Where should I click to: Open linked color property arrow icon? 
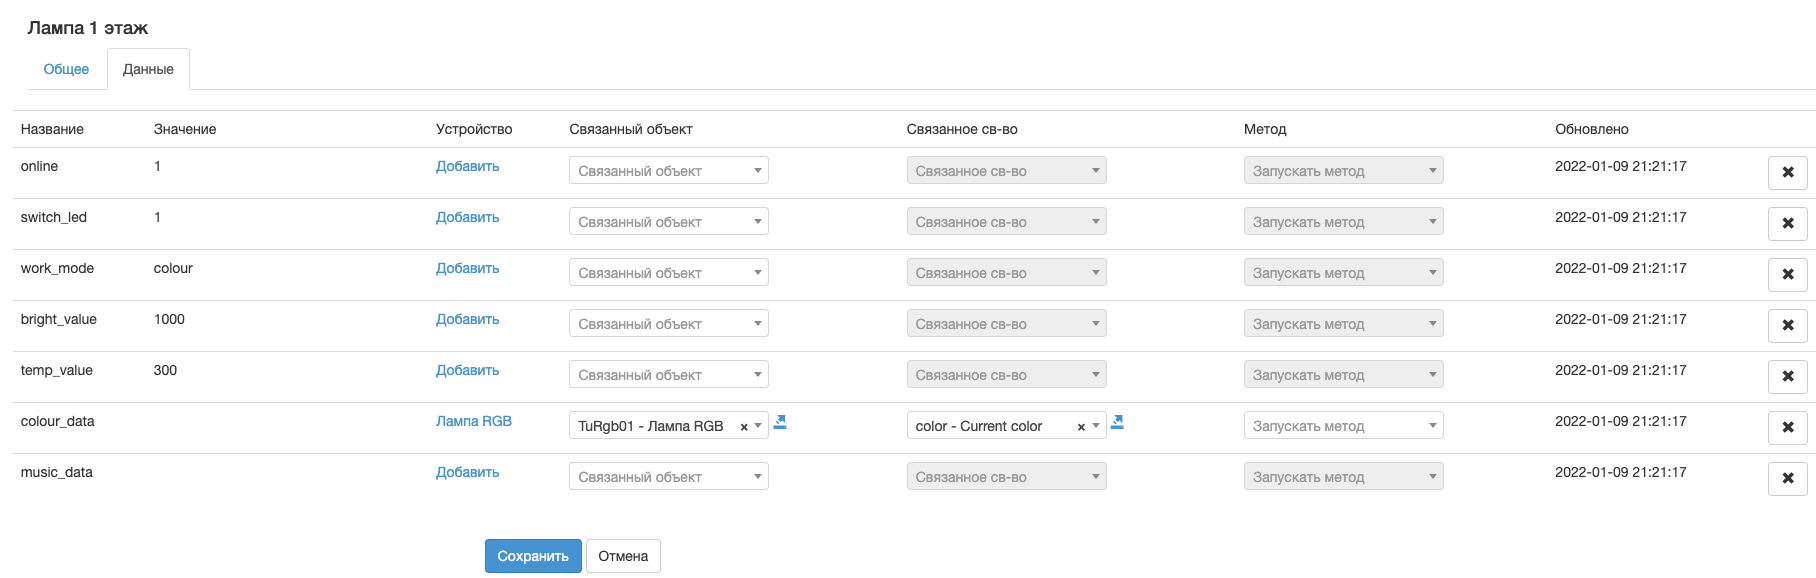[x=1118, y=423]
